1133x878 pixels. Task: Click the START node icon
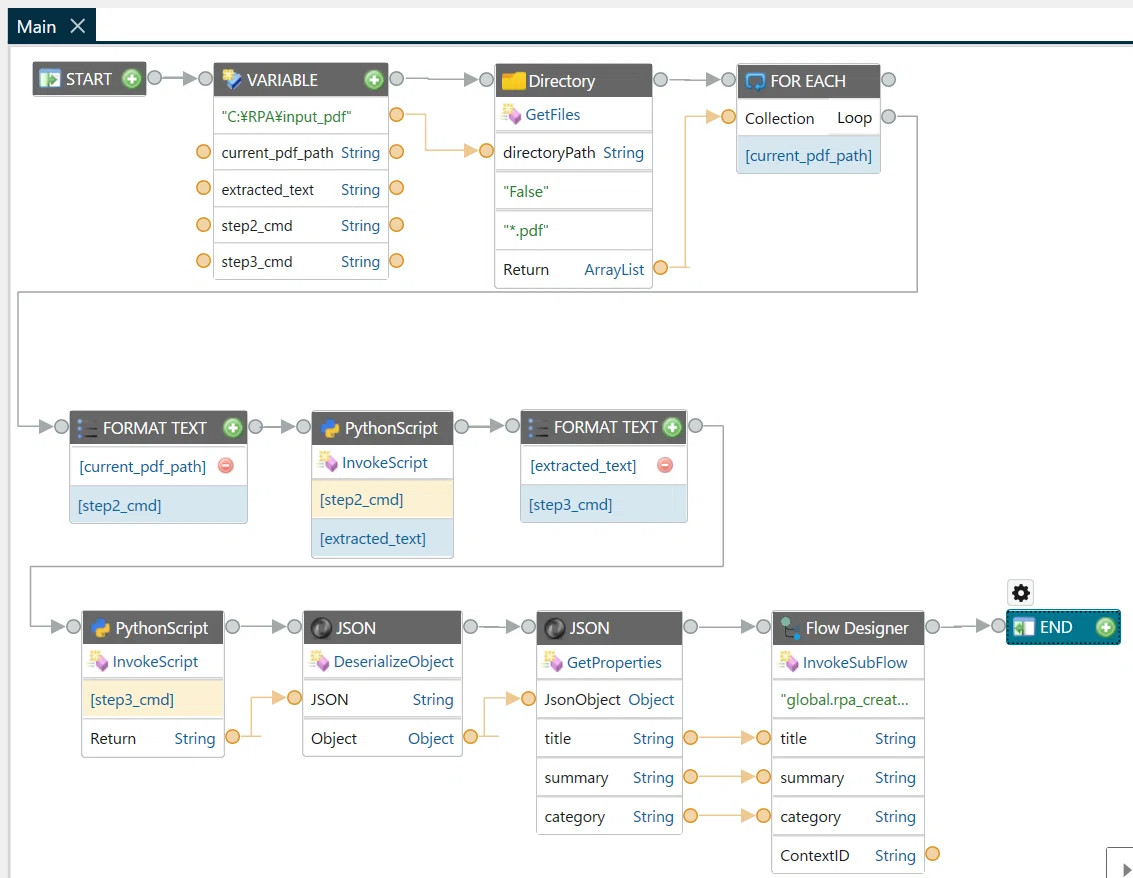point(50,79)
